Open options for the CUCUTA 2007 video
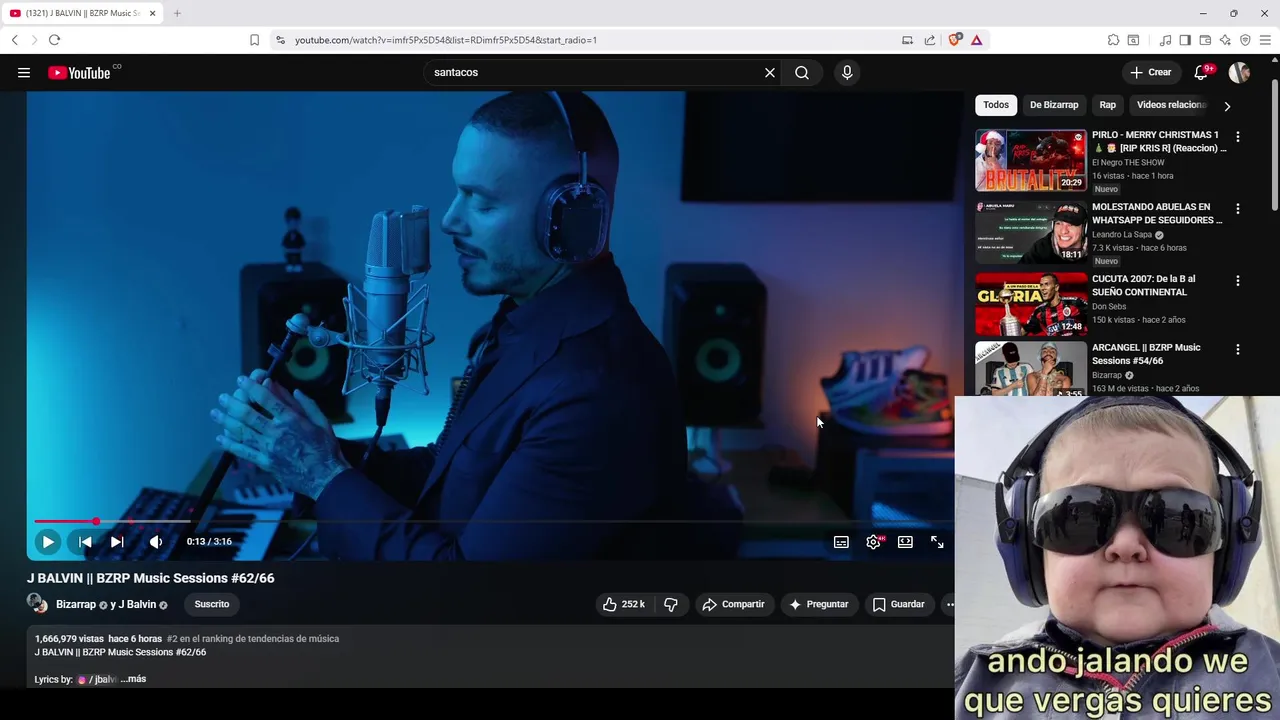 point(1238,281)
